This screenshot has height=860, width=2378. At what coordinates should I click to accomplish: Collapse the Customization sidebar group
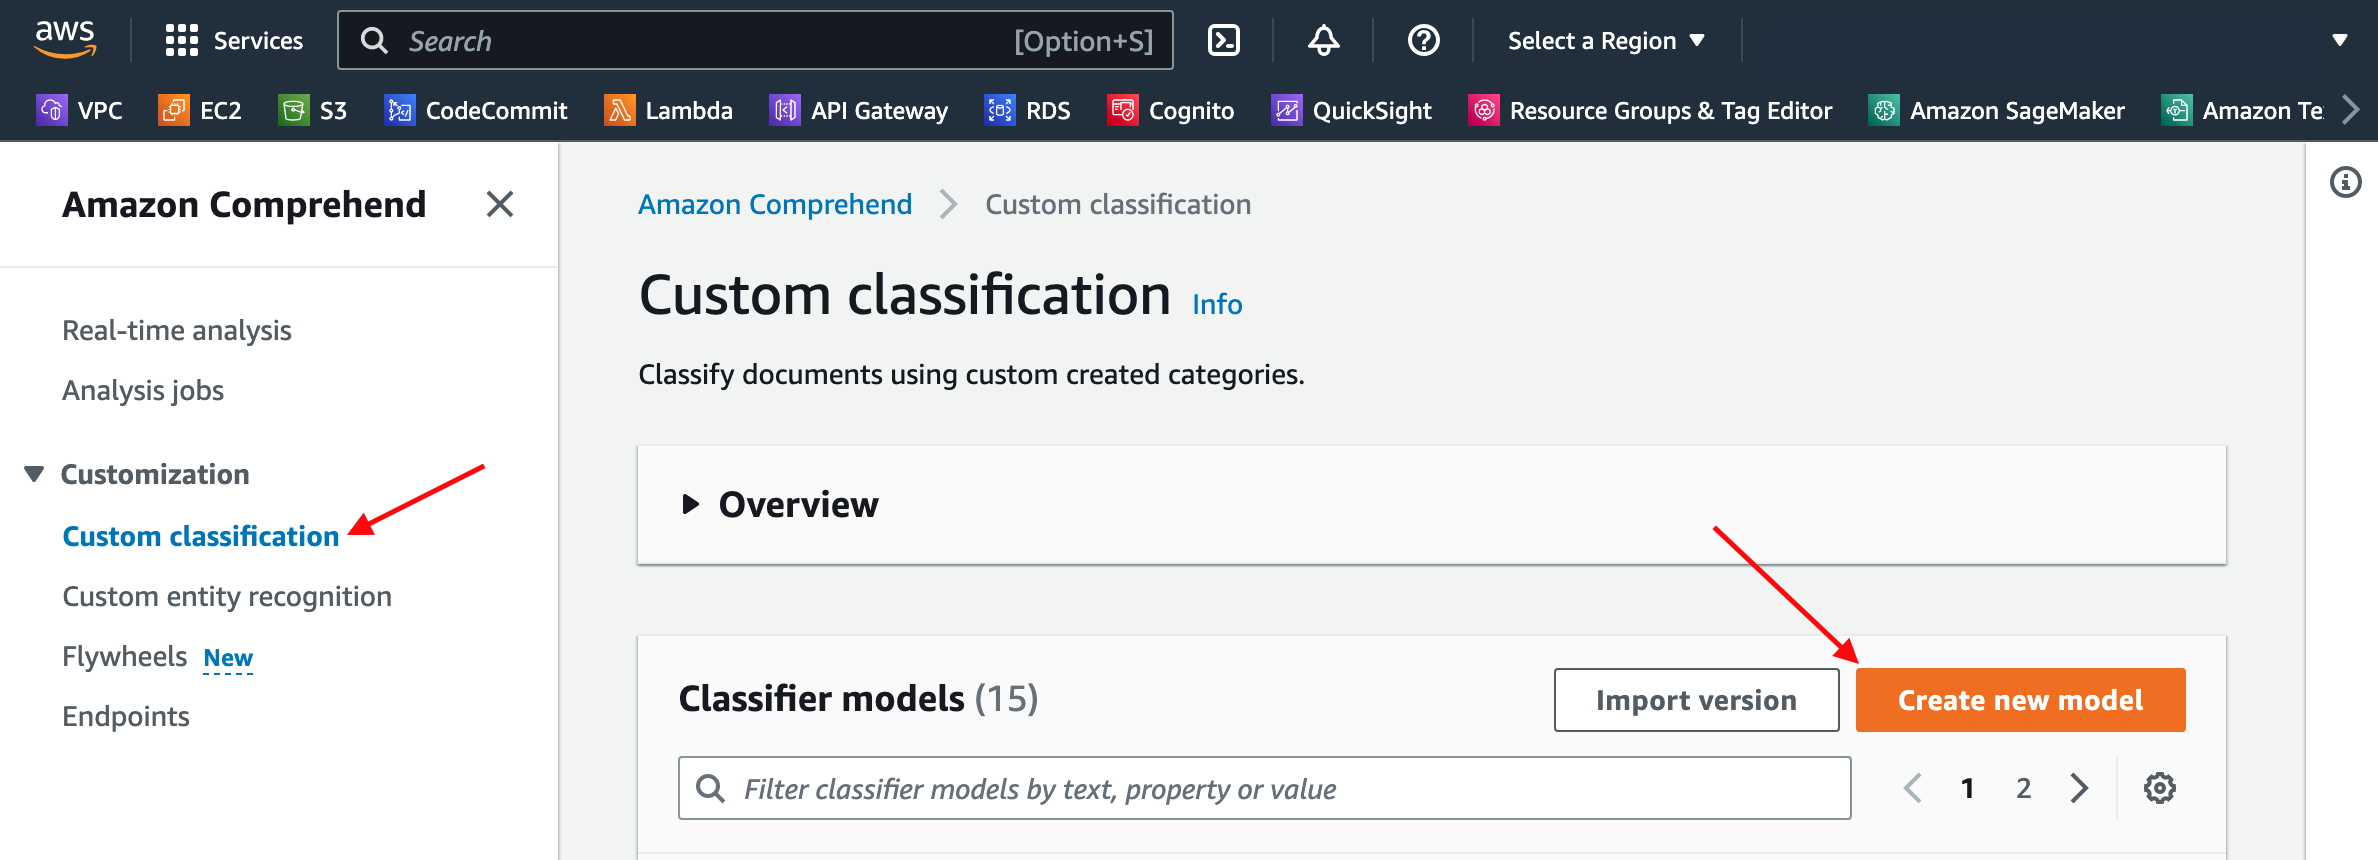tap(35, 474)
